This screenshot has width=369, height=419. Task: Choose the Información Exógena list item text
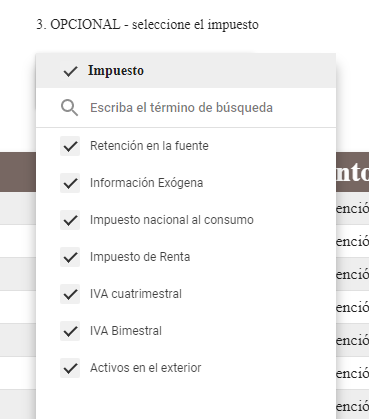click(x=146, y=183)
